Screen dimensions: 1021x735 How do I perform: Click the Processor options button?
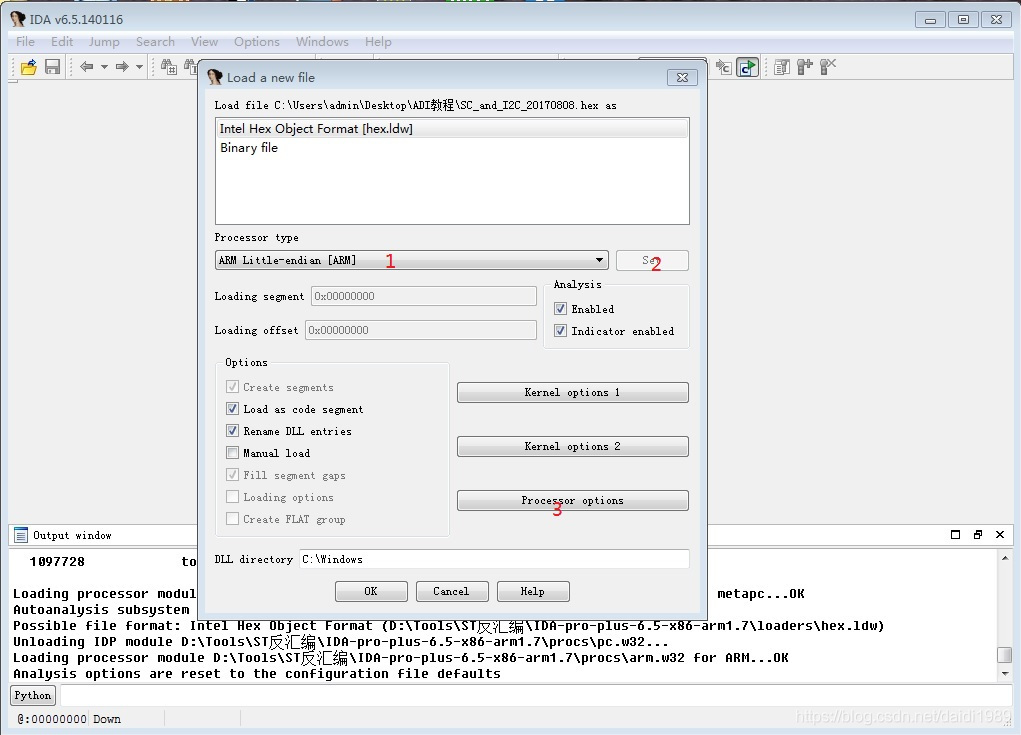click(572, 500)
